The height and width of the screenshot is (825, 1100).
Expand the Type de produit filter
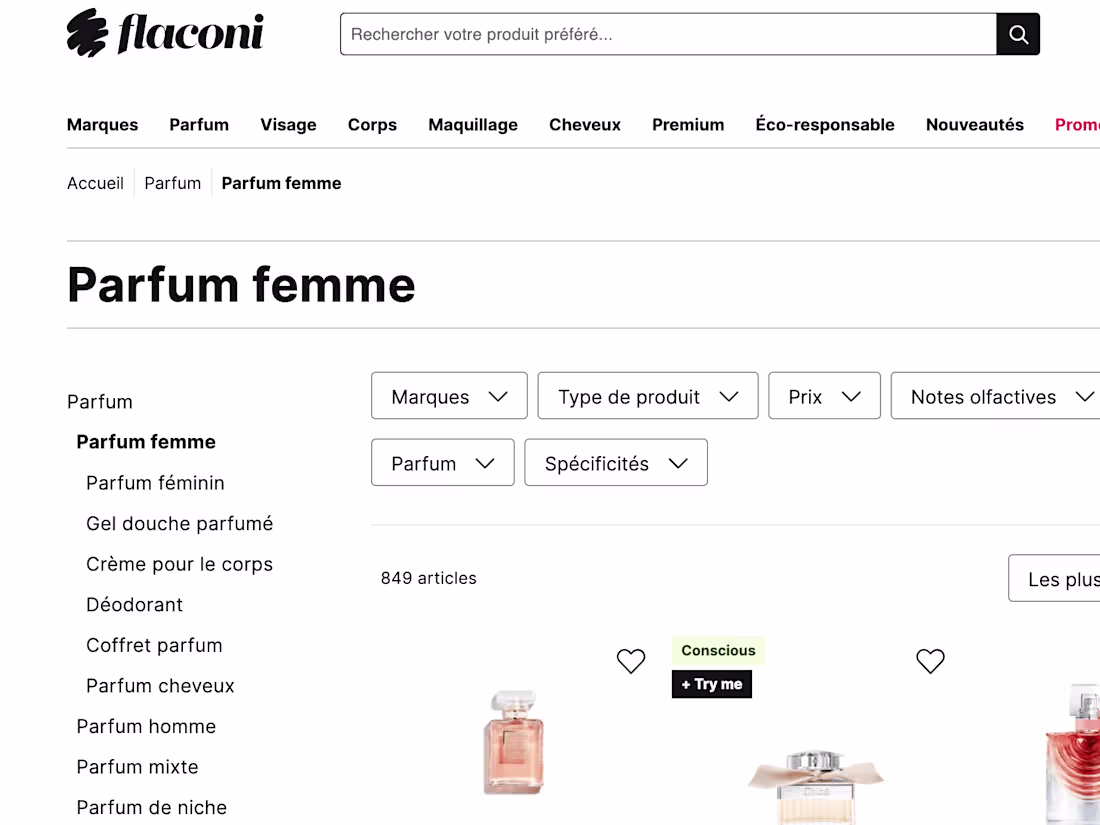647,396
